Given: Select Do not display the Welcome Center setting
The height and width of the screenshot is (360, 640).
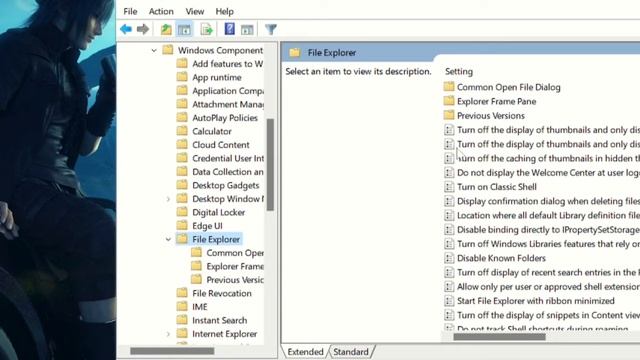Looking at the screenshot, I should click(x=542, y=173).
